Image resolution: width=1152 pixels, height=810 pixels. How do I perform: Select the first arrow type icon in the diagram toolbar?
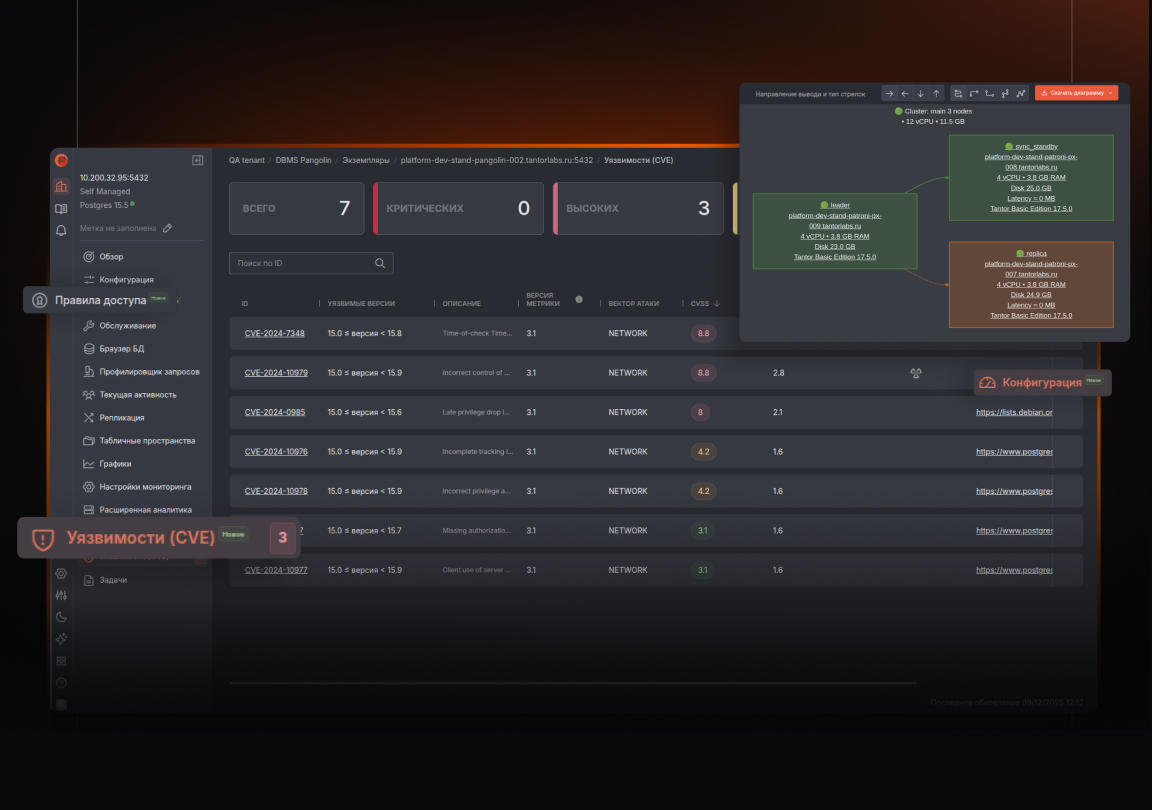pyautogui.click(x=958, y=93)
